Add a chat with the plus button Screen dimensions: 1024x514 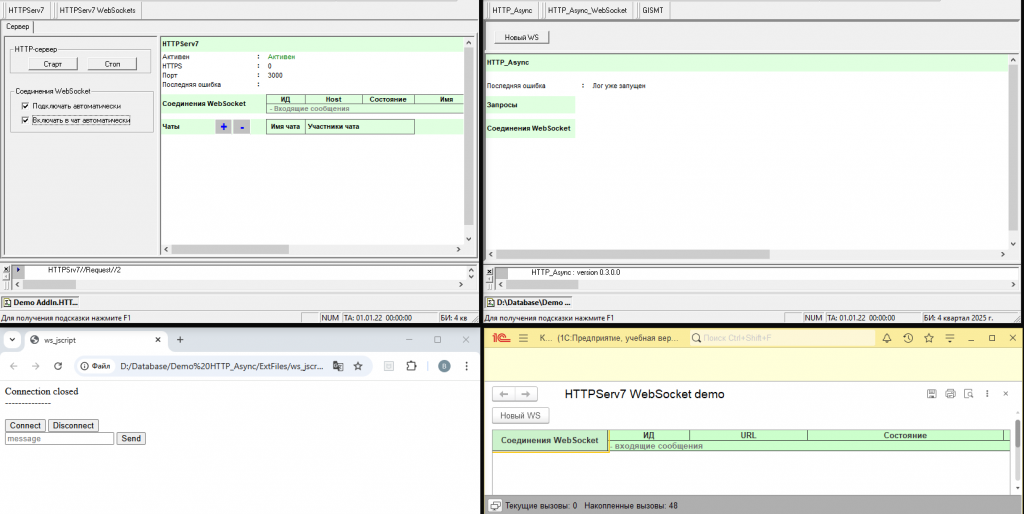pos(223,127)
